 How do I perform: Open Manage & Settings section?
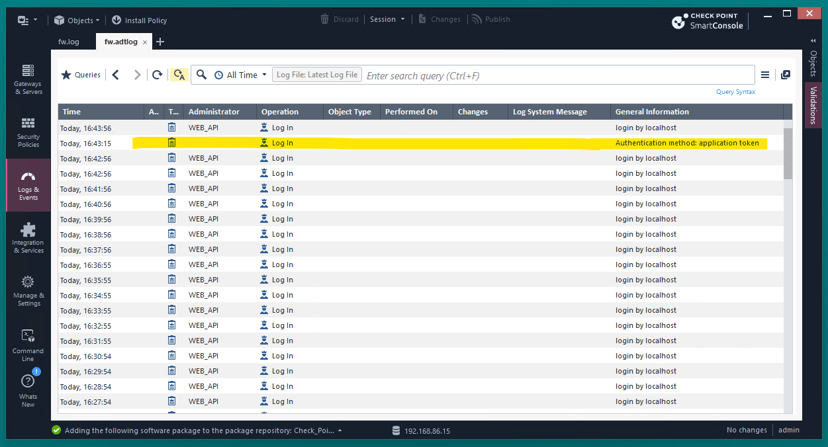tap(28, 291)
